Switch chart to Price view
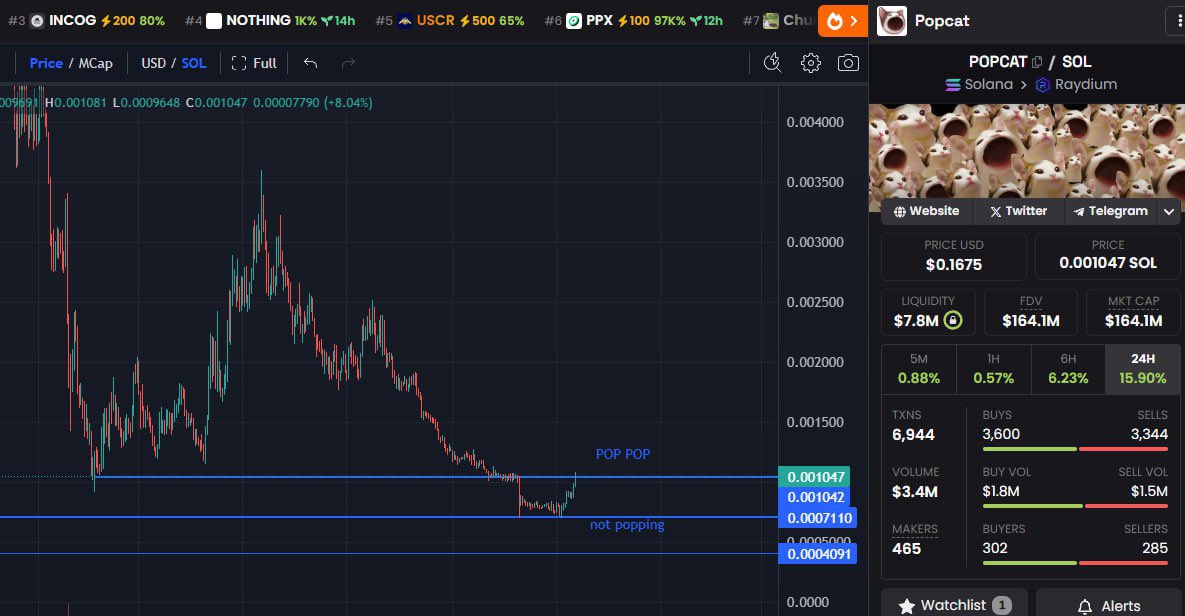The height and width of the screenshot is (616, 1185). pyautogui.click(x=46, y=63)
